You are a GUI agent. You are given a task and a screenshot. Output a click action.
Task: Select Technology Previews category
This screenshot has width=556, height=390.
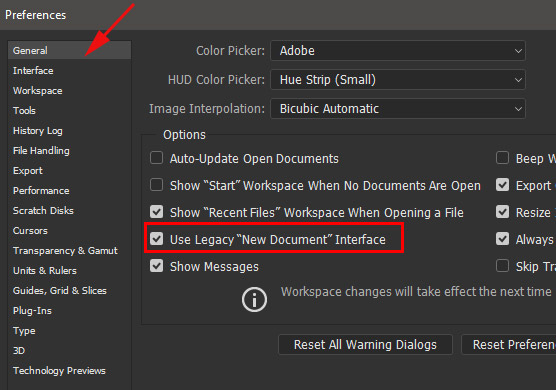59,371
